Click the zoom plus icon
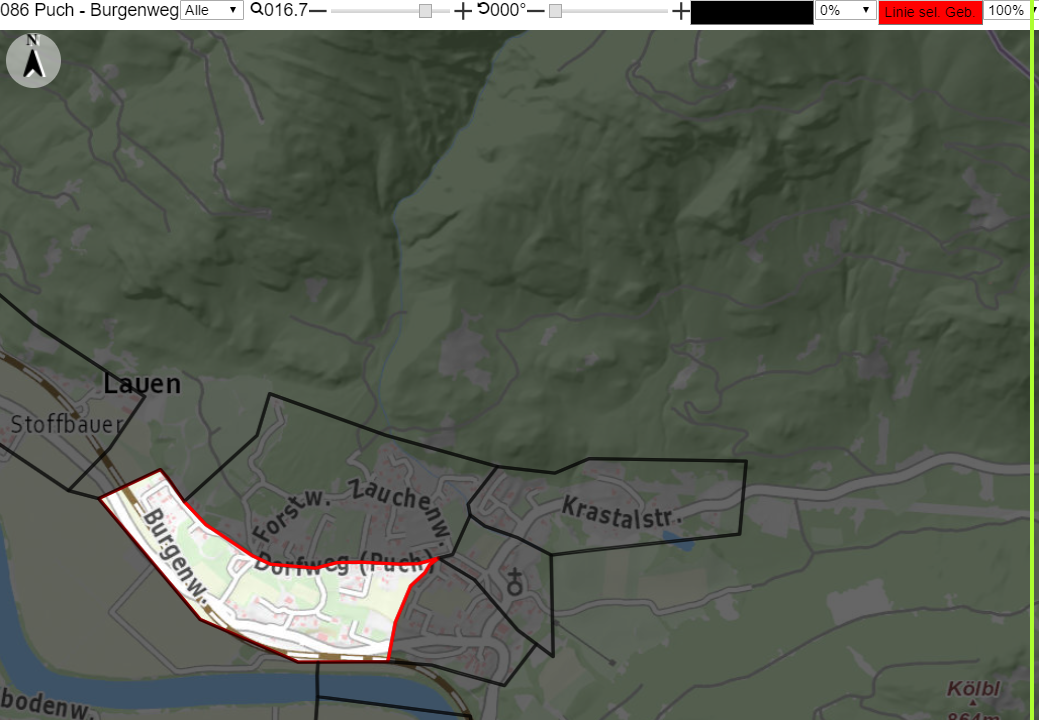 463,11
